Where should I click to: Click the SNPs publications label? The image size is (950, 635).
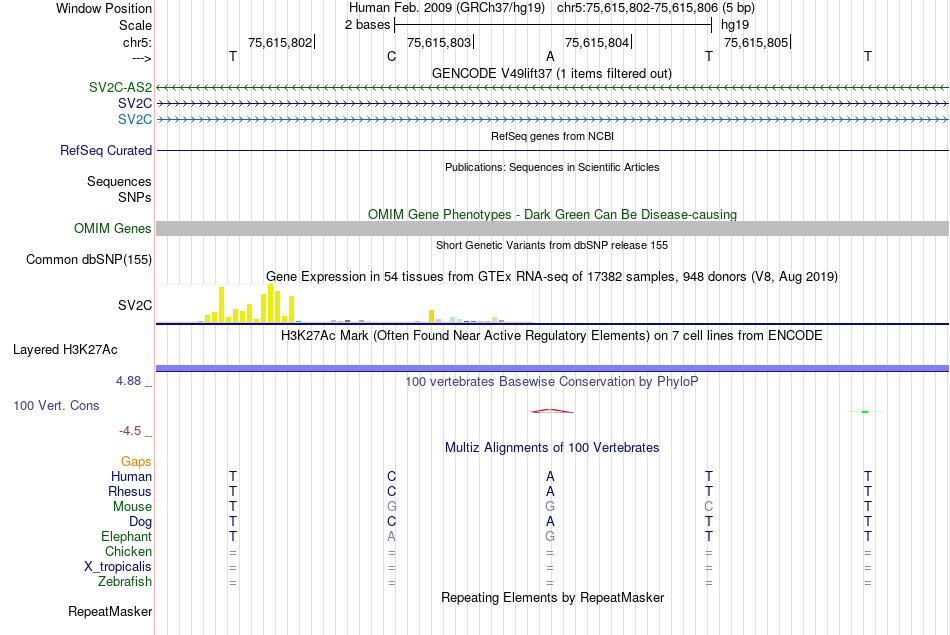tap(135, 198)
